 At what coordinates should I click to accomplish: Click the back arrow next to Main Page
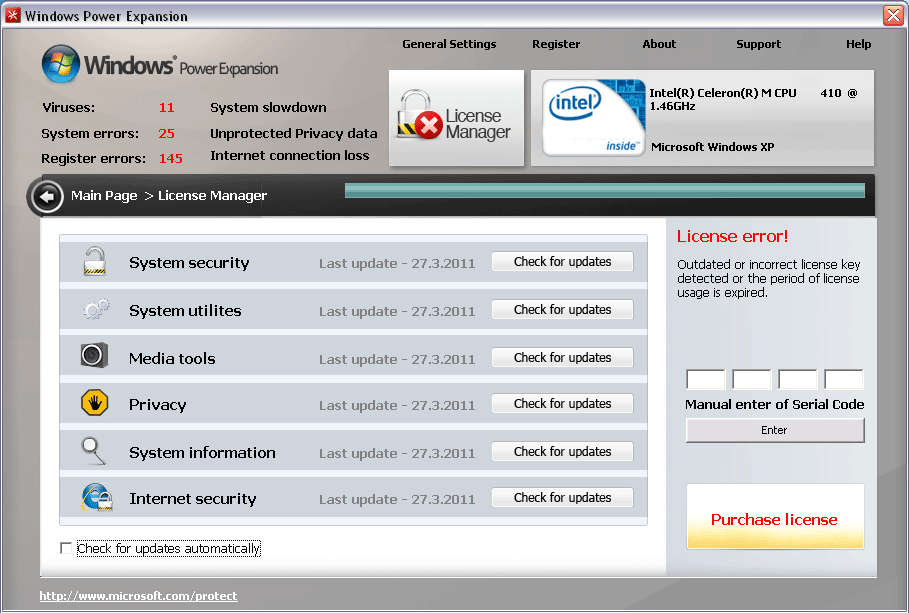pyautogui.click(x=46, y=196)
